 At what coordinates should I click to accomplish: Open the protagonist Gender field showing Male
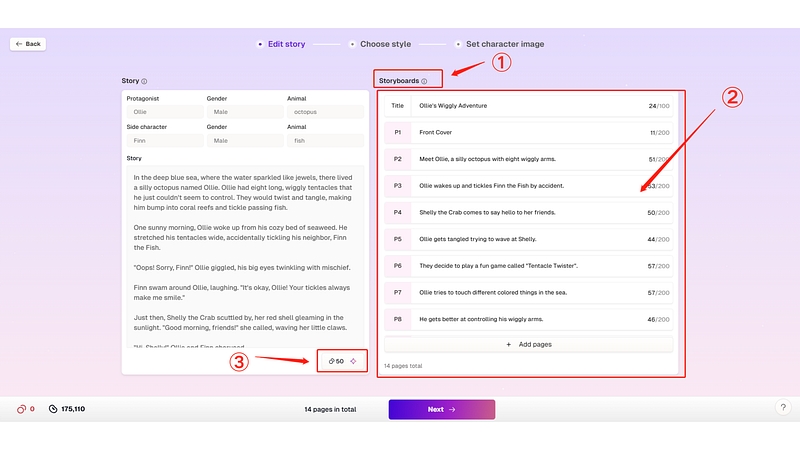click(x=242, y=112)
